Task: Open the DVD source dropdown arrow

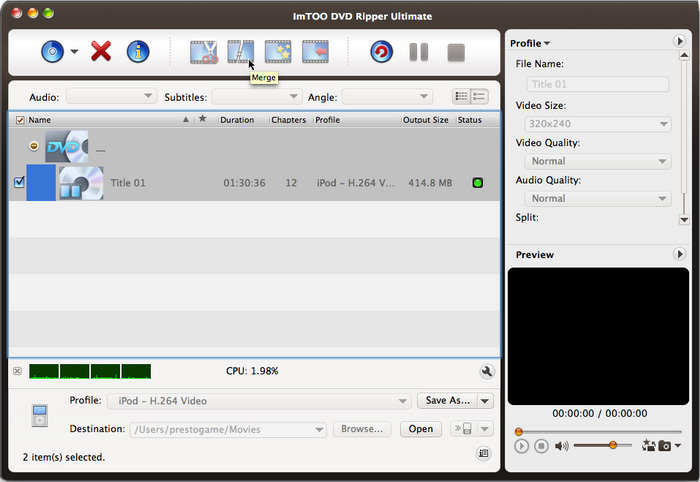Action: [x=74, y=51]
